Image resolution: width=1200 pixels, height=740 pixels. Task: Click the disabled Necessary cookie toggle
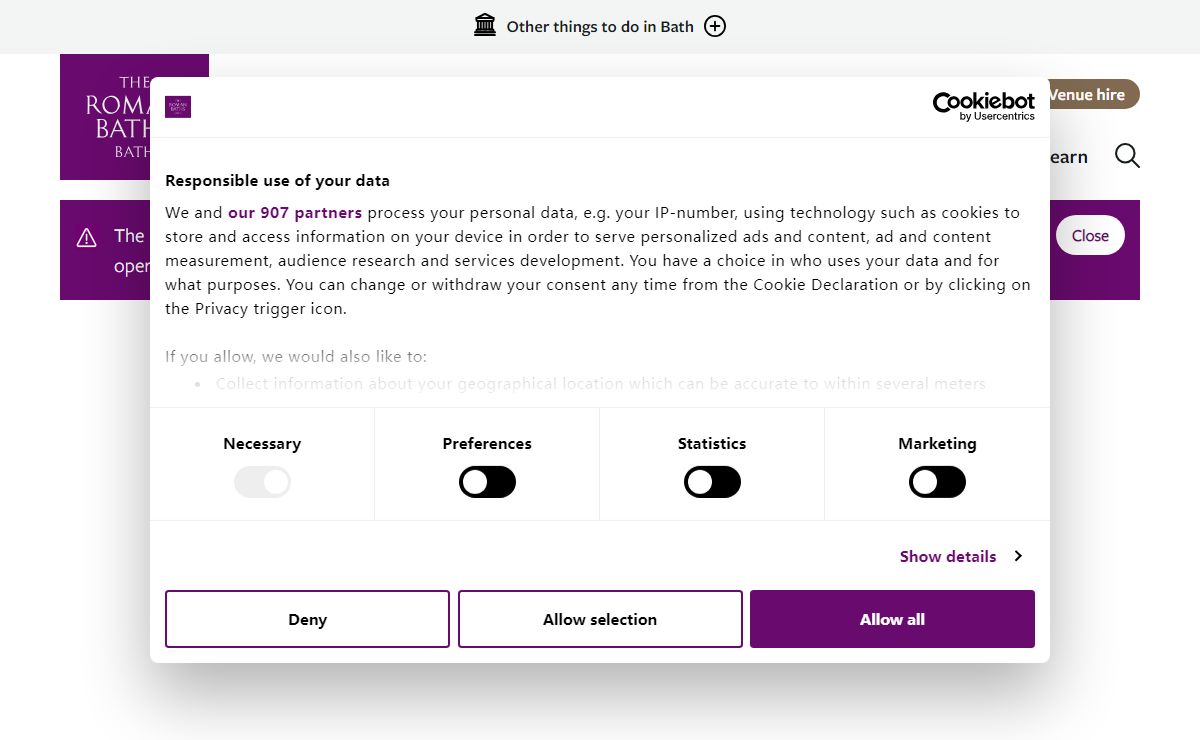[262, 483]
